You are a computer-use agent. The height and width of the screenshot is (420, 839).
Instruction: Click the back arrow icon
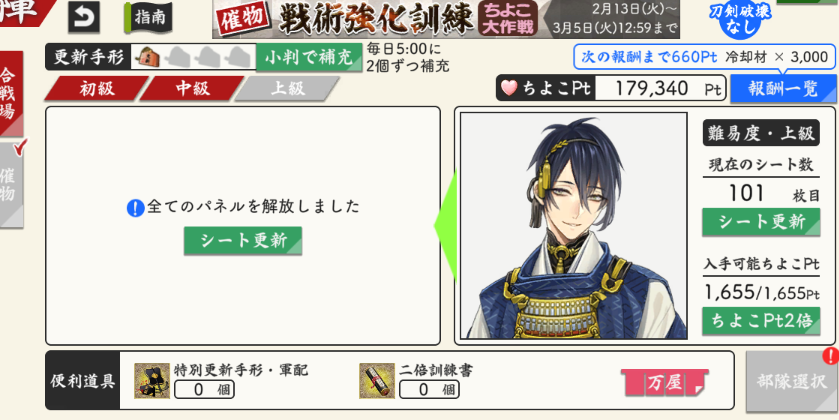tap(84, 17)
